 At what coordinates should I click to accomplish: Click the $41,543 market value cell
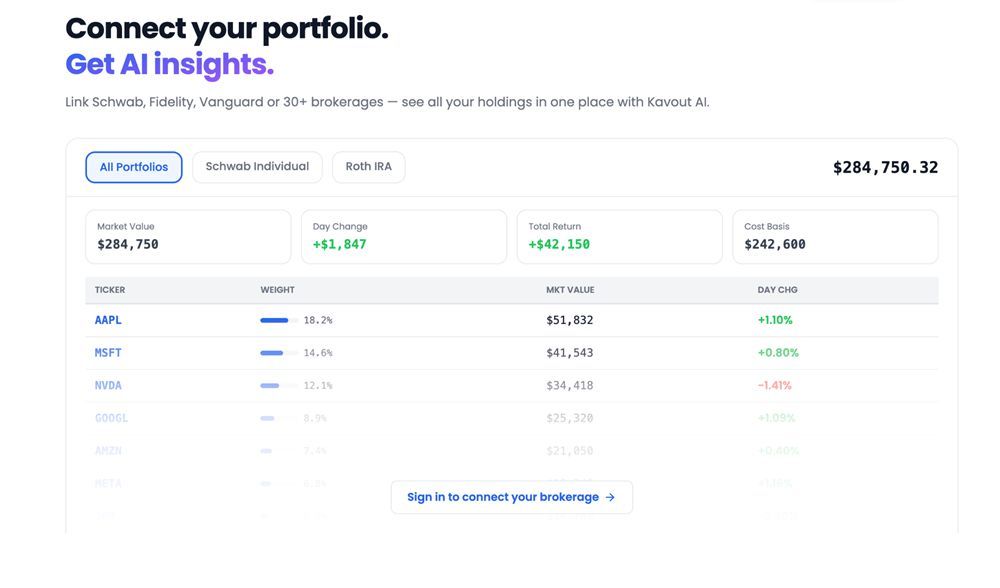point(570,353)
